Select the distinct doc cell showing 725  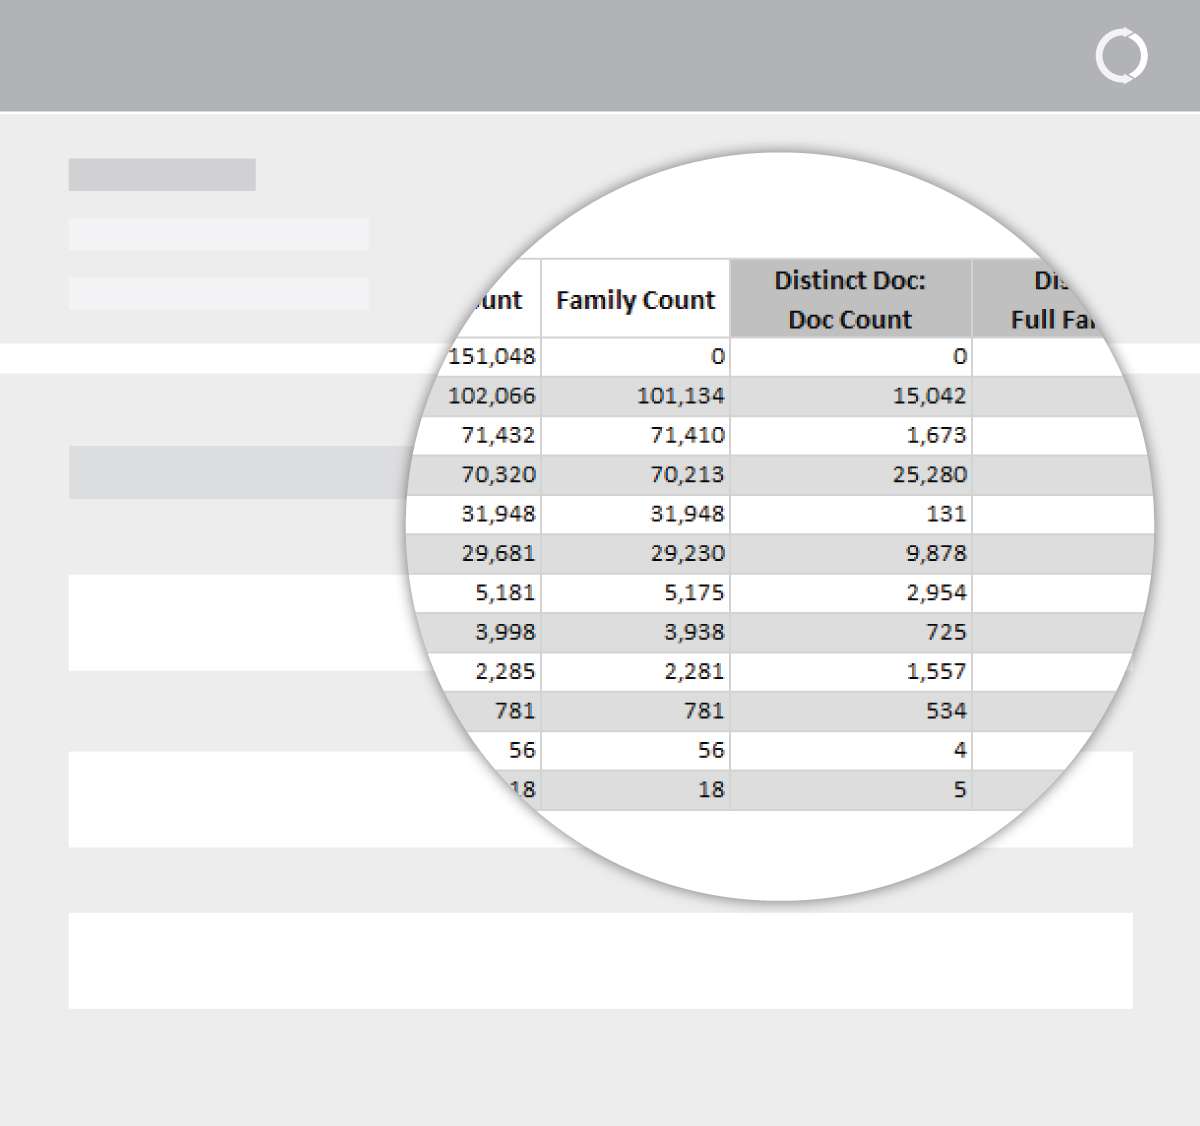coord(945,632)
